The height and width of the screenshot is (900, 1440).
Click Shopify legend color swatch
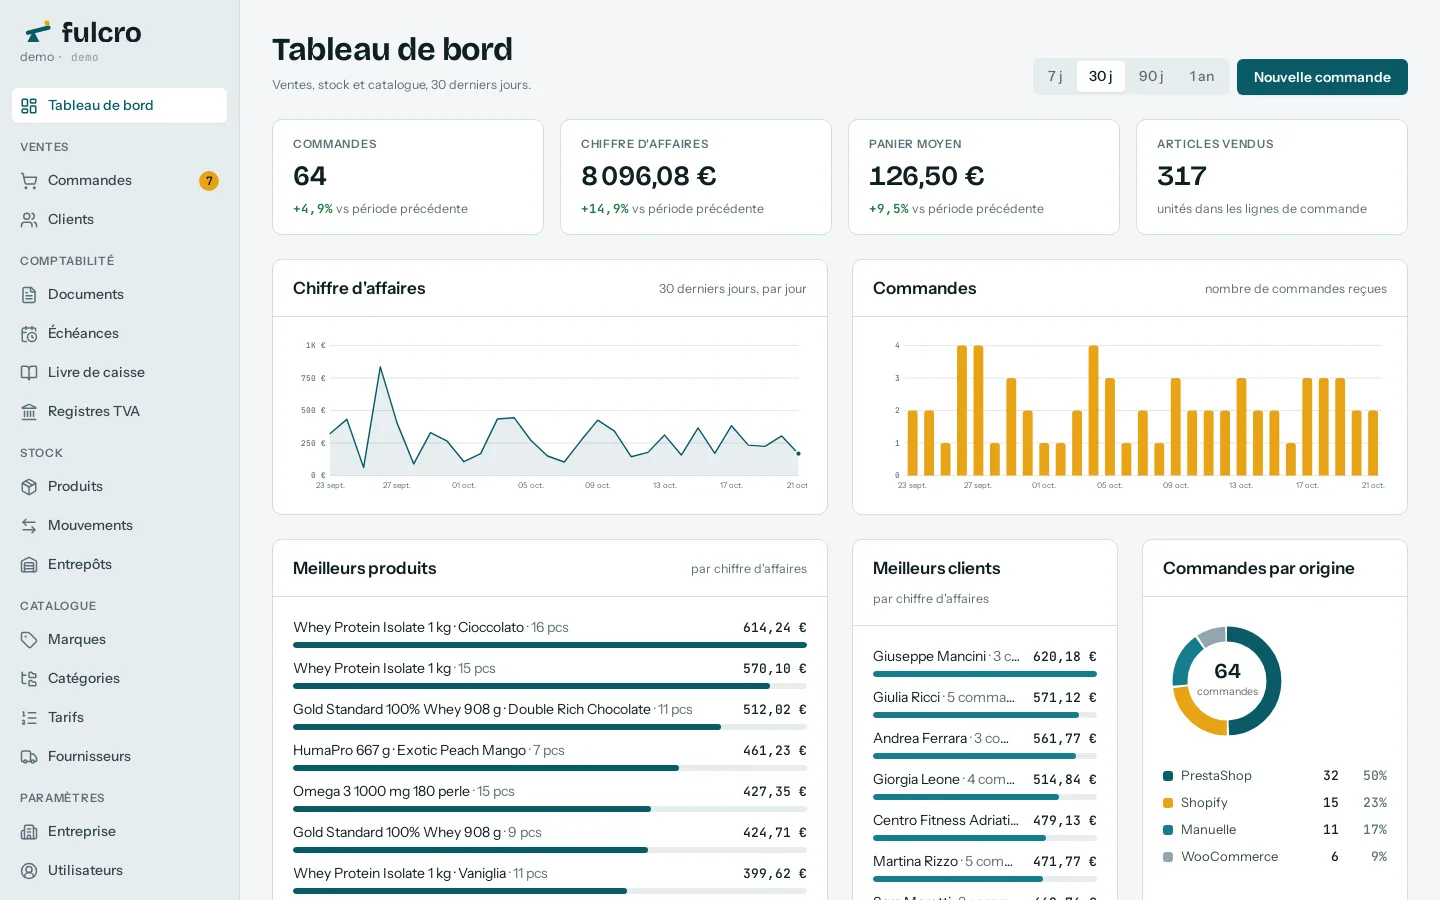pos(1168,803)
